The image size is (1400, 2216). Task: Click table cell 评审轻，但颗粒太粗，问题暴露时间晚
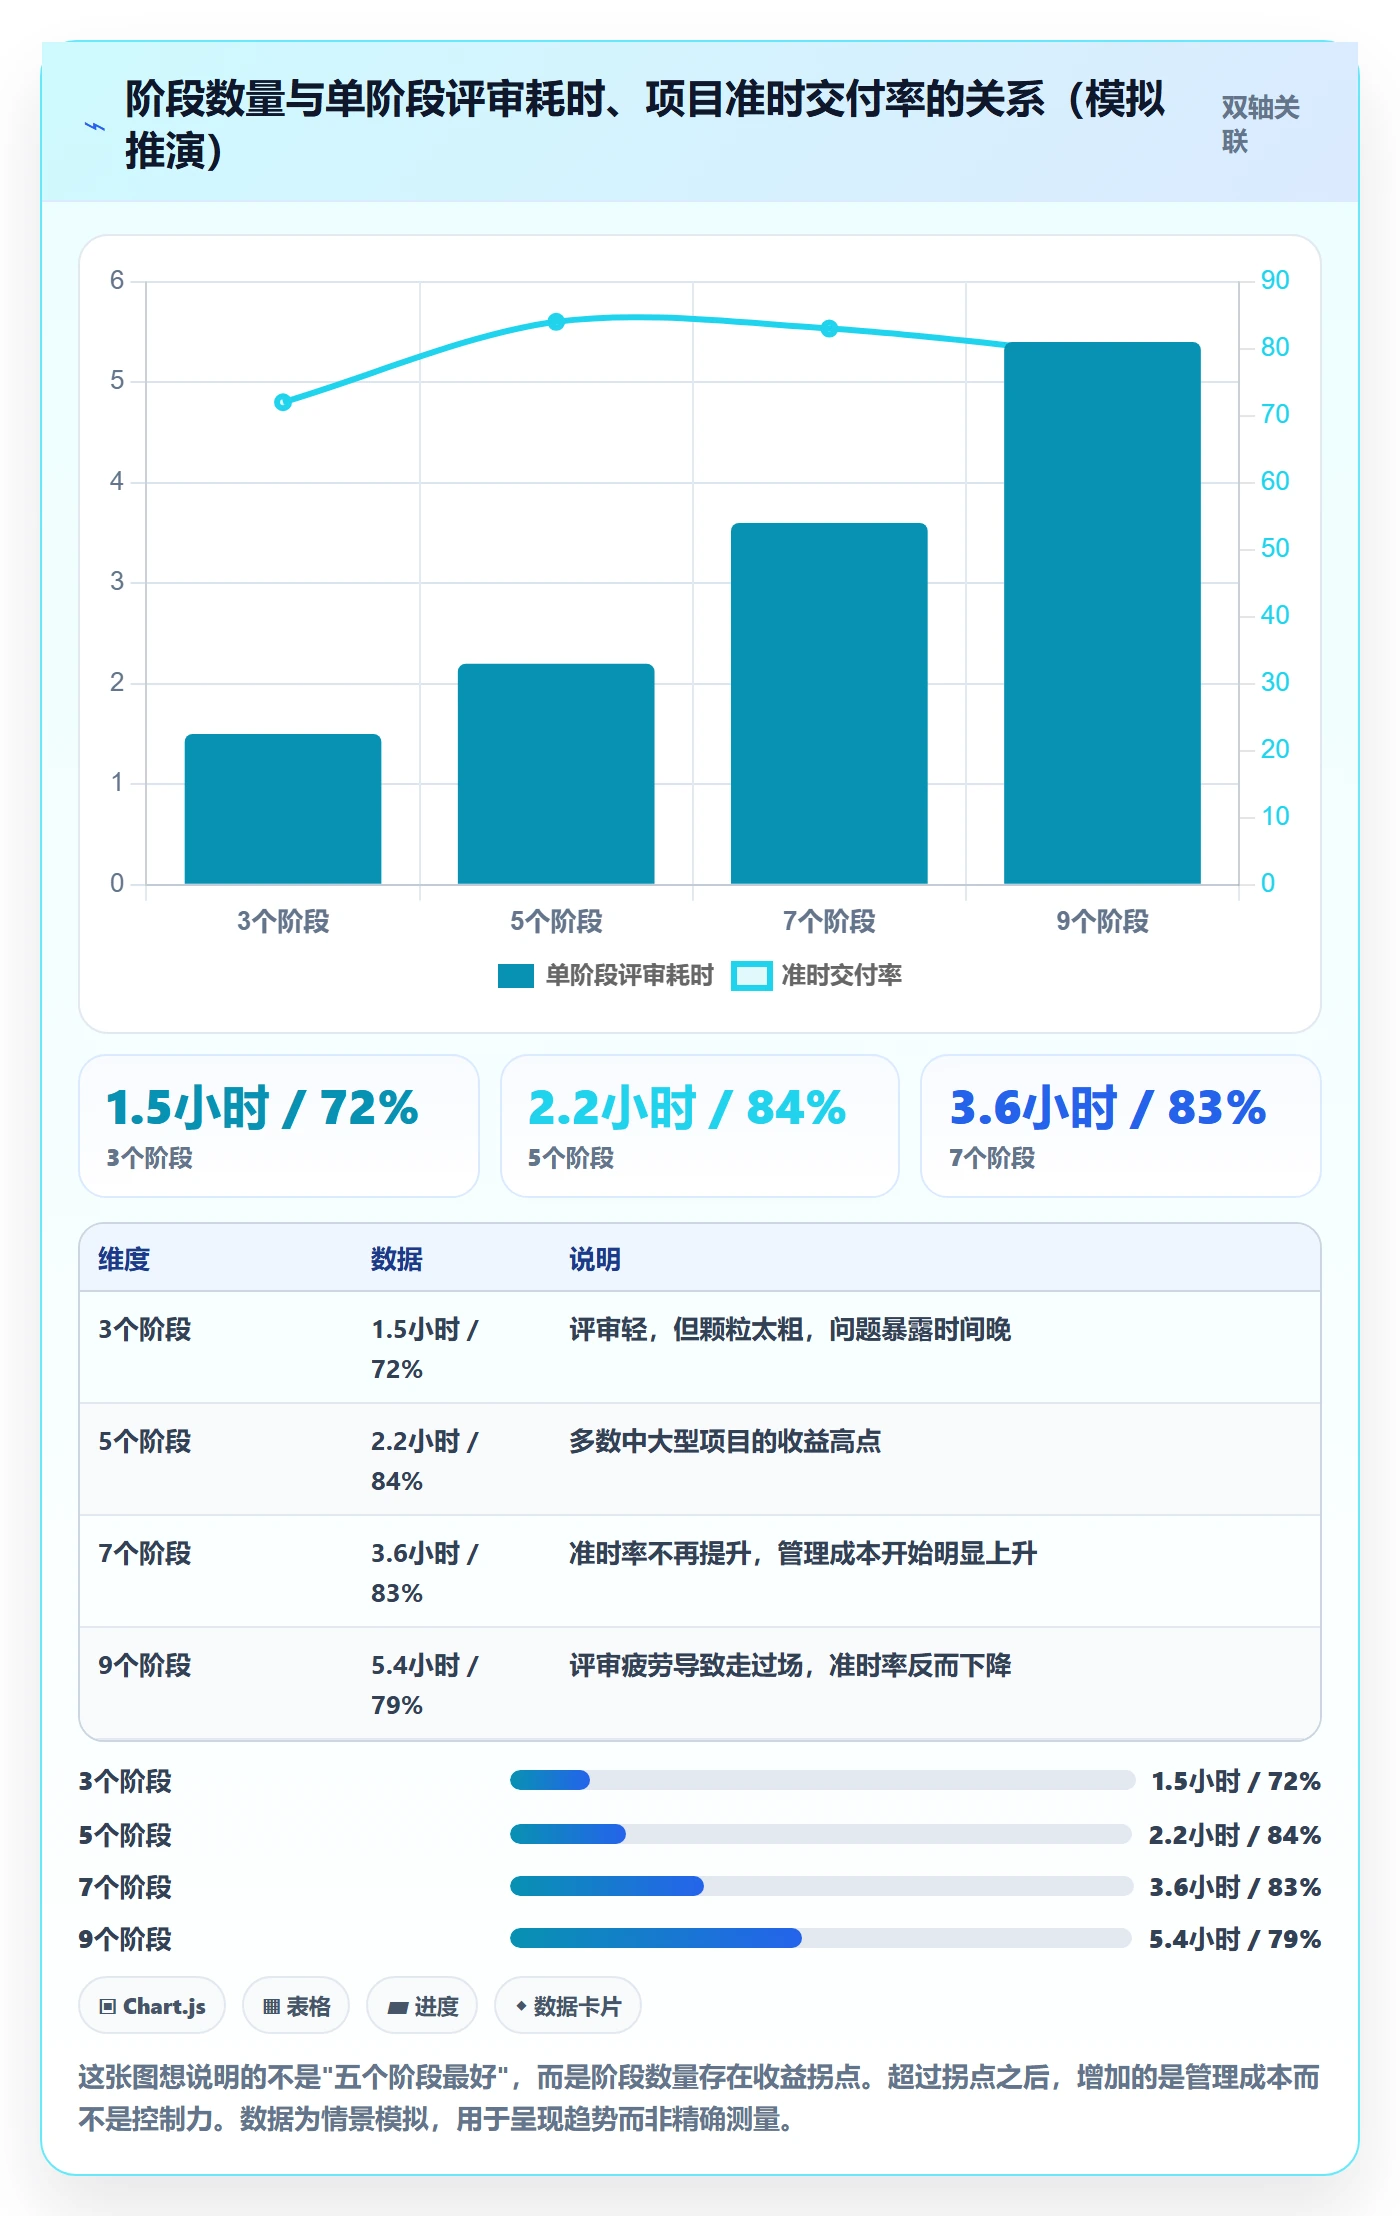click(x=790, y=1329)
